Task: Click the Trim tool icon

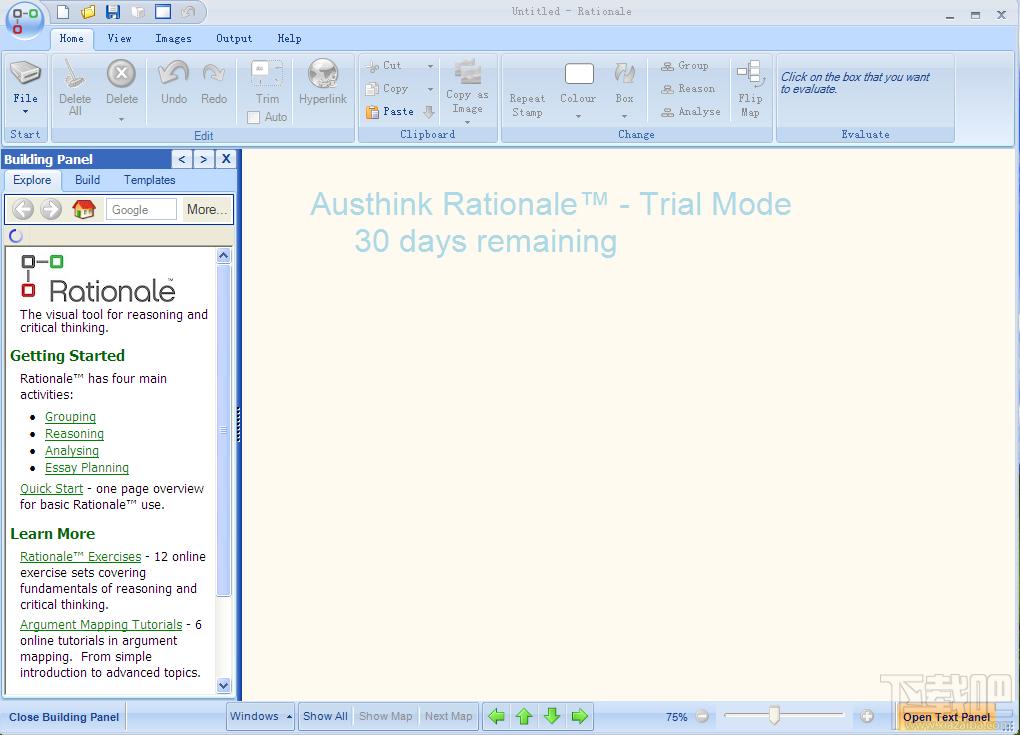Action: [x=267, y=73]
